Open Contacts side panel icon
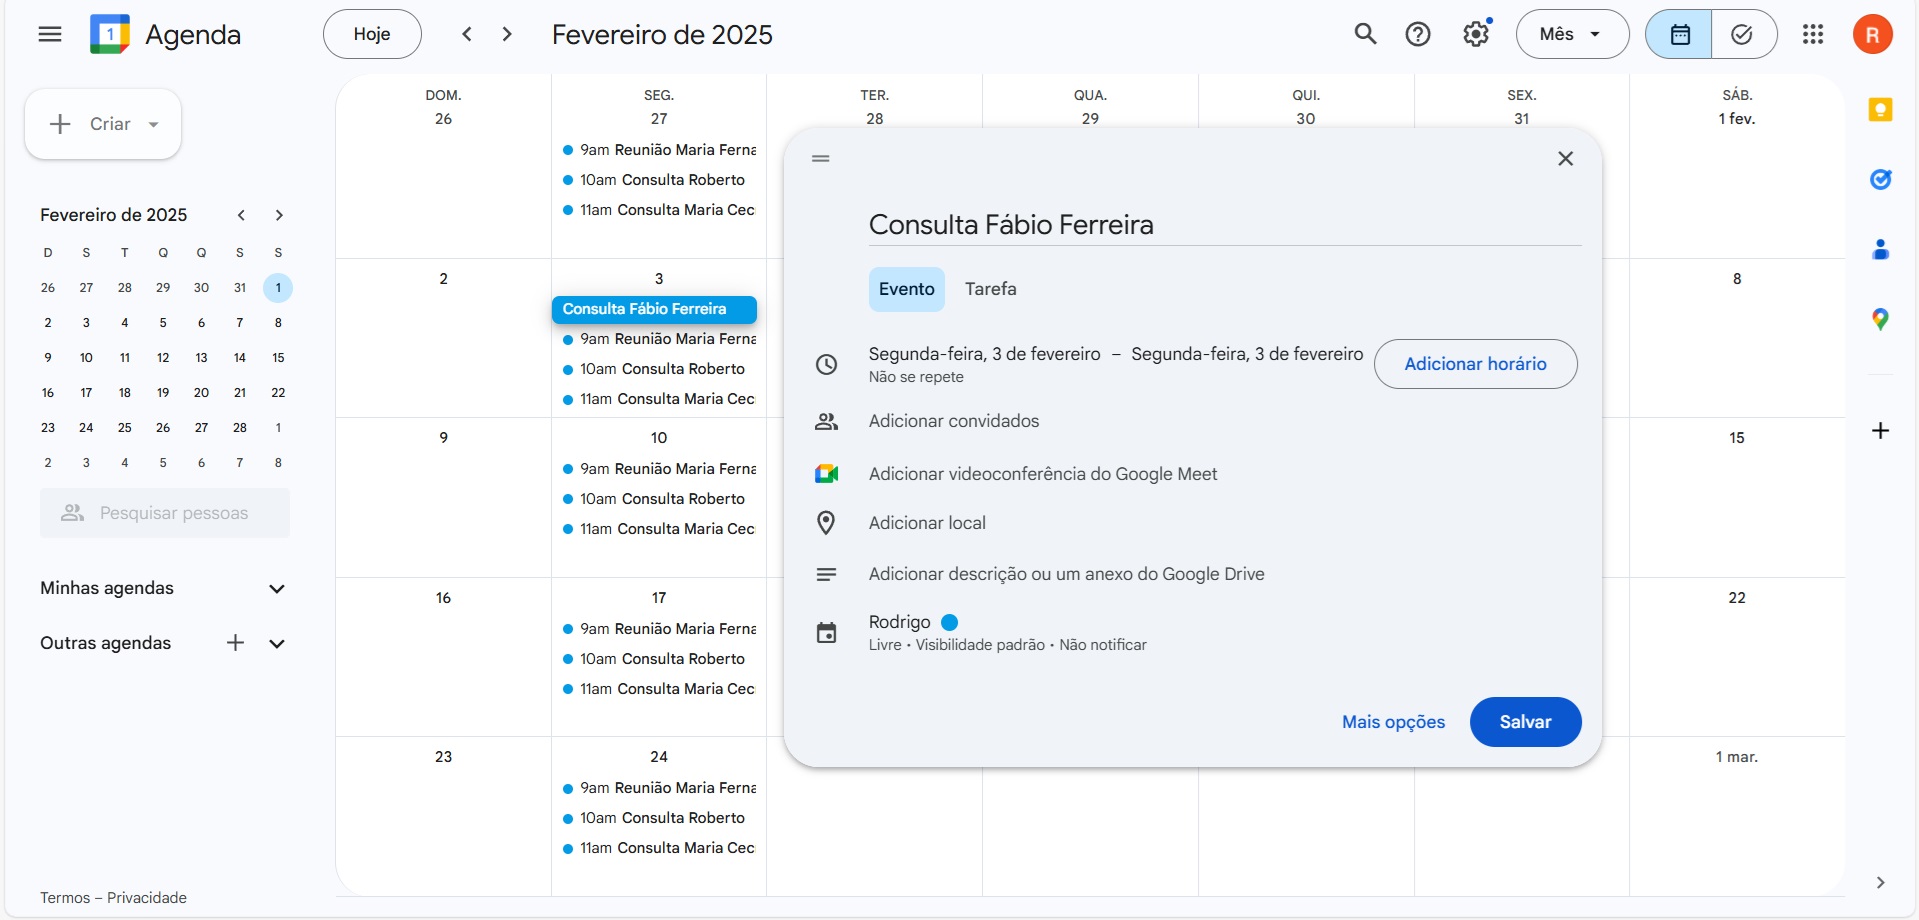Image resolution: width=1919 pixels, height=920 pixels. [1881, 249]
